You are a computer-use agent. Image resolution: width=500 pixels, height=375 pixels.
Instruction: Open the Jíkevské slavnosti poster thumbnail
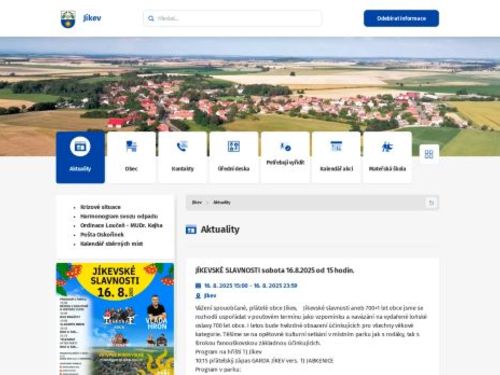pyautogui.click(x=115, y=319)
